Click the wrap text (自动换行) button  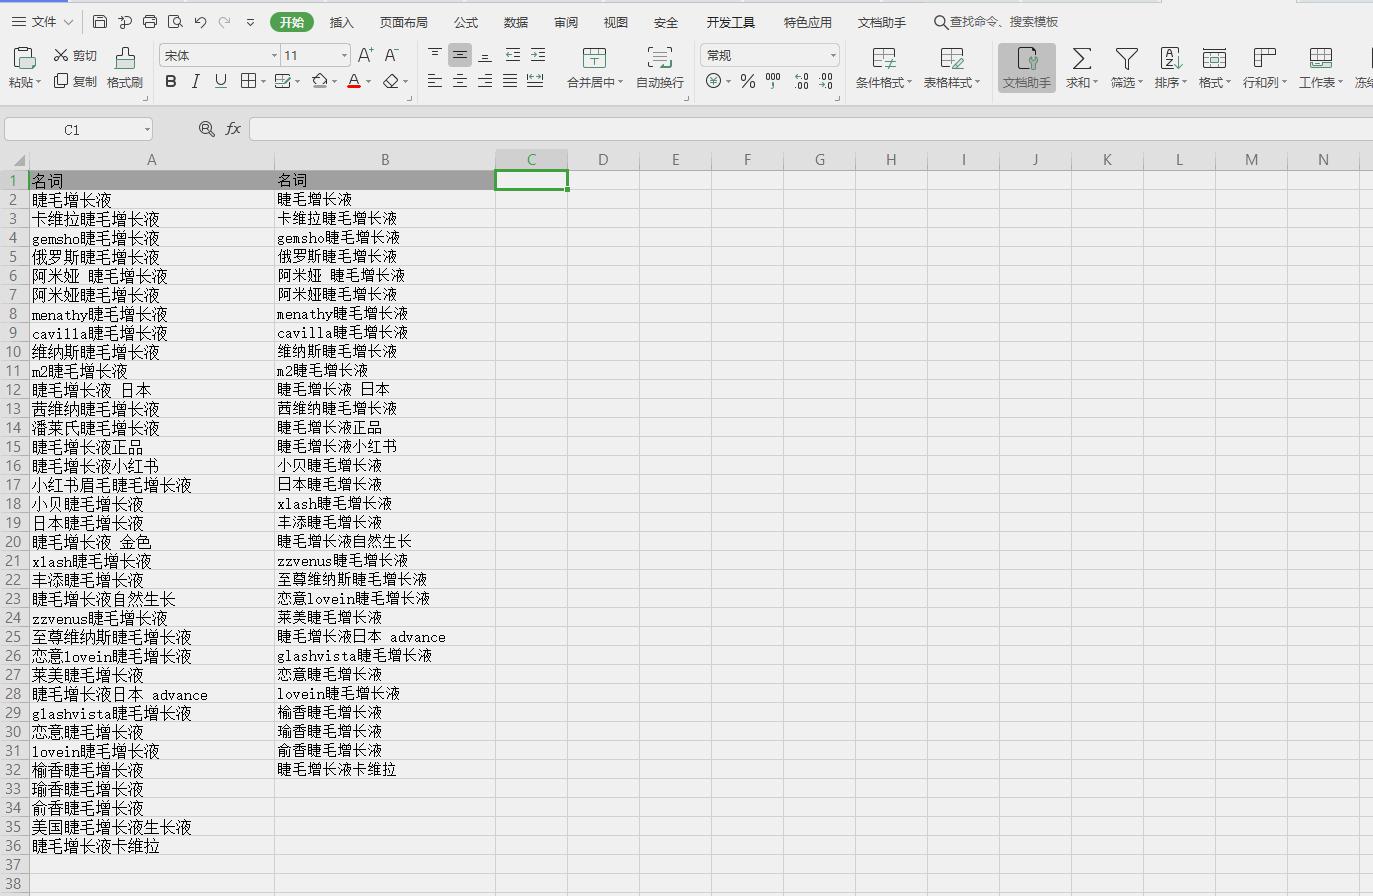coord(660,67)
